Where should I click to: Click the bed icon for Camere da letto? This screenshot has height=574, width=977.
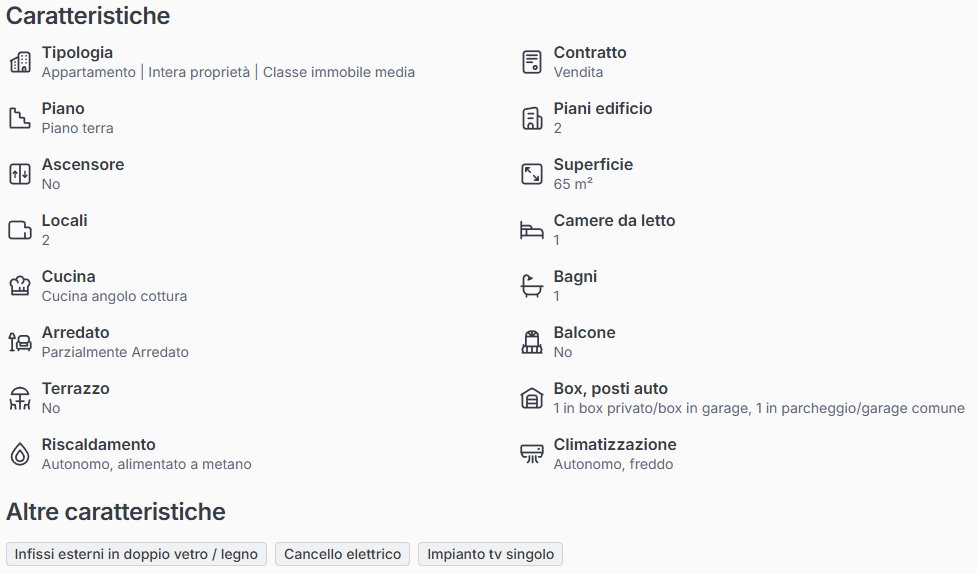[532, 230]
